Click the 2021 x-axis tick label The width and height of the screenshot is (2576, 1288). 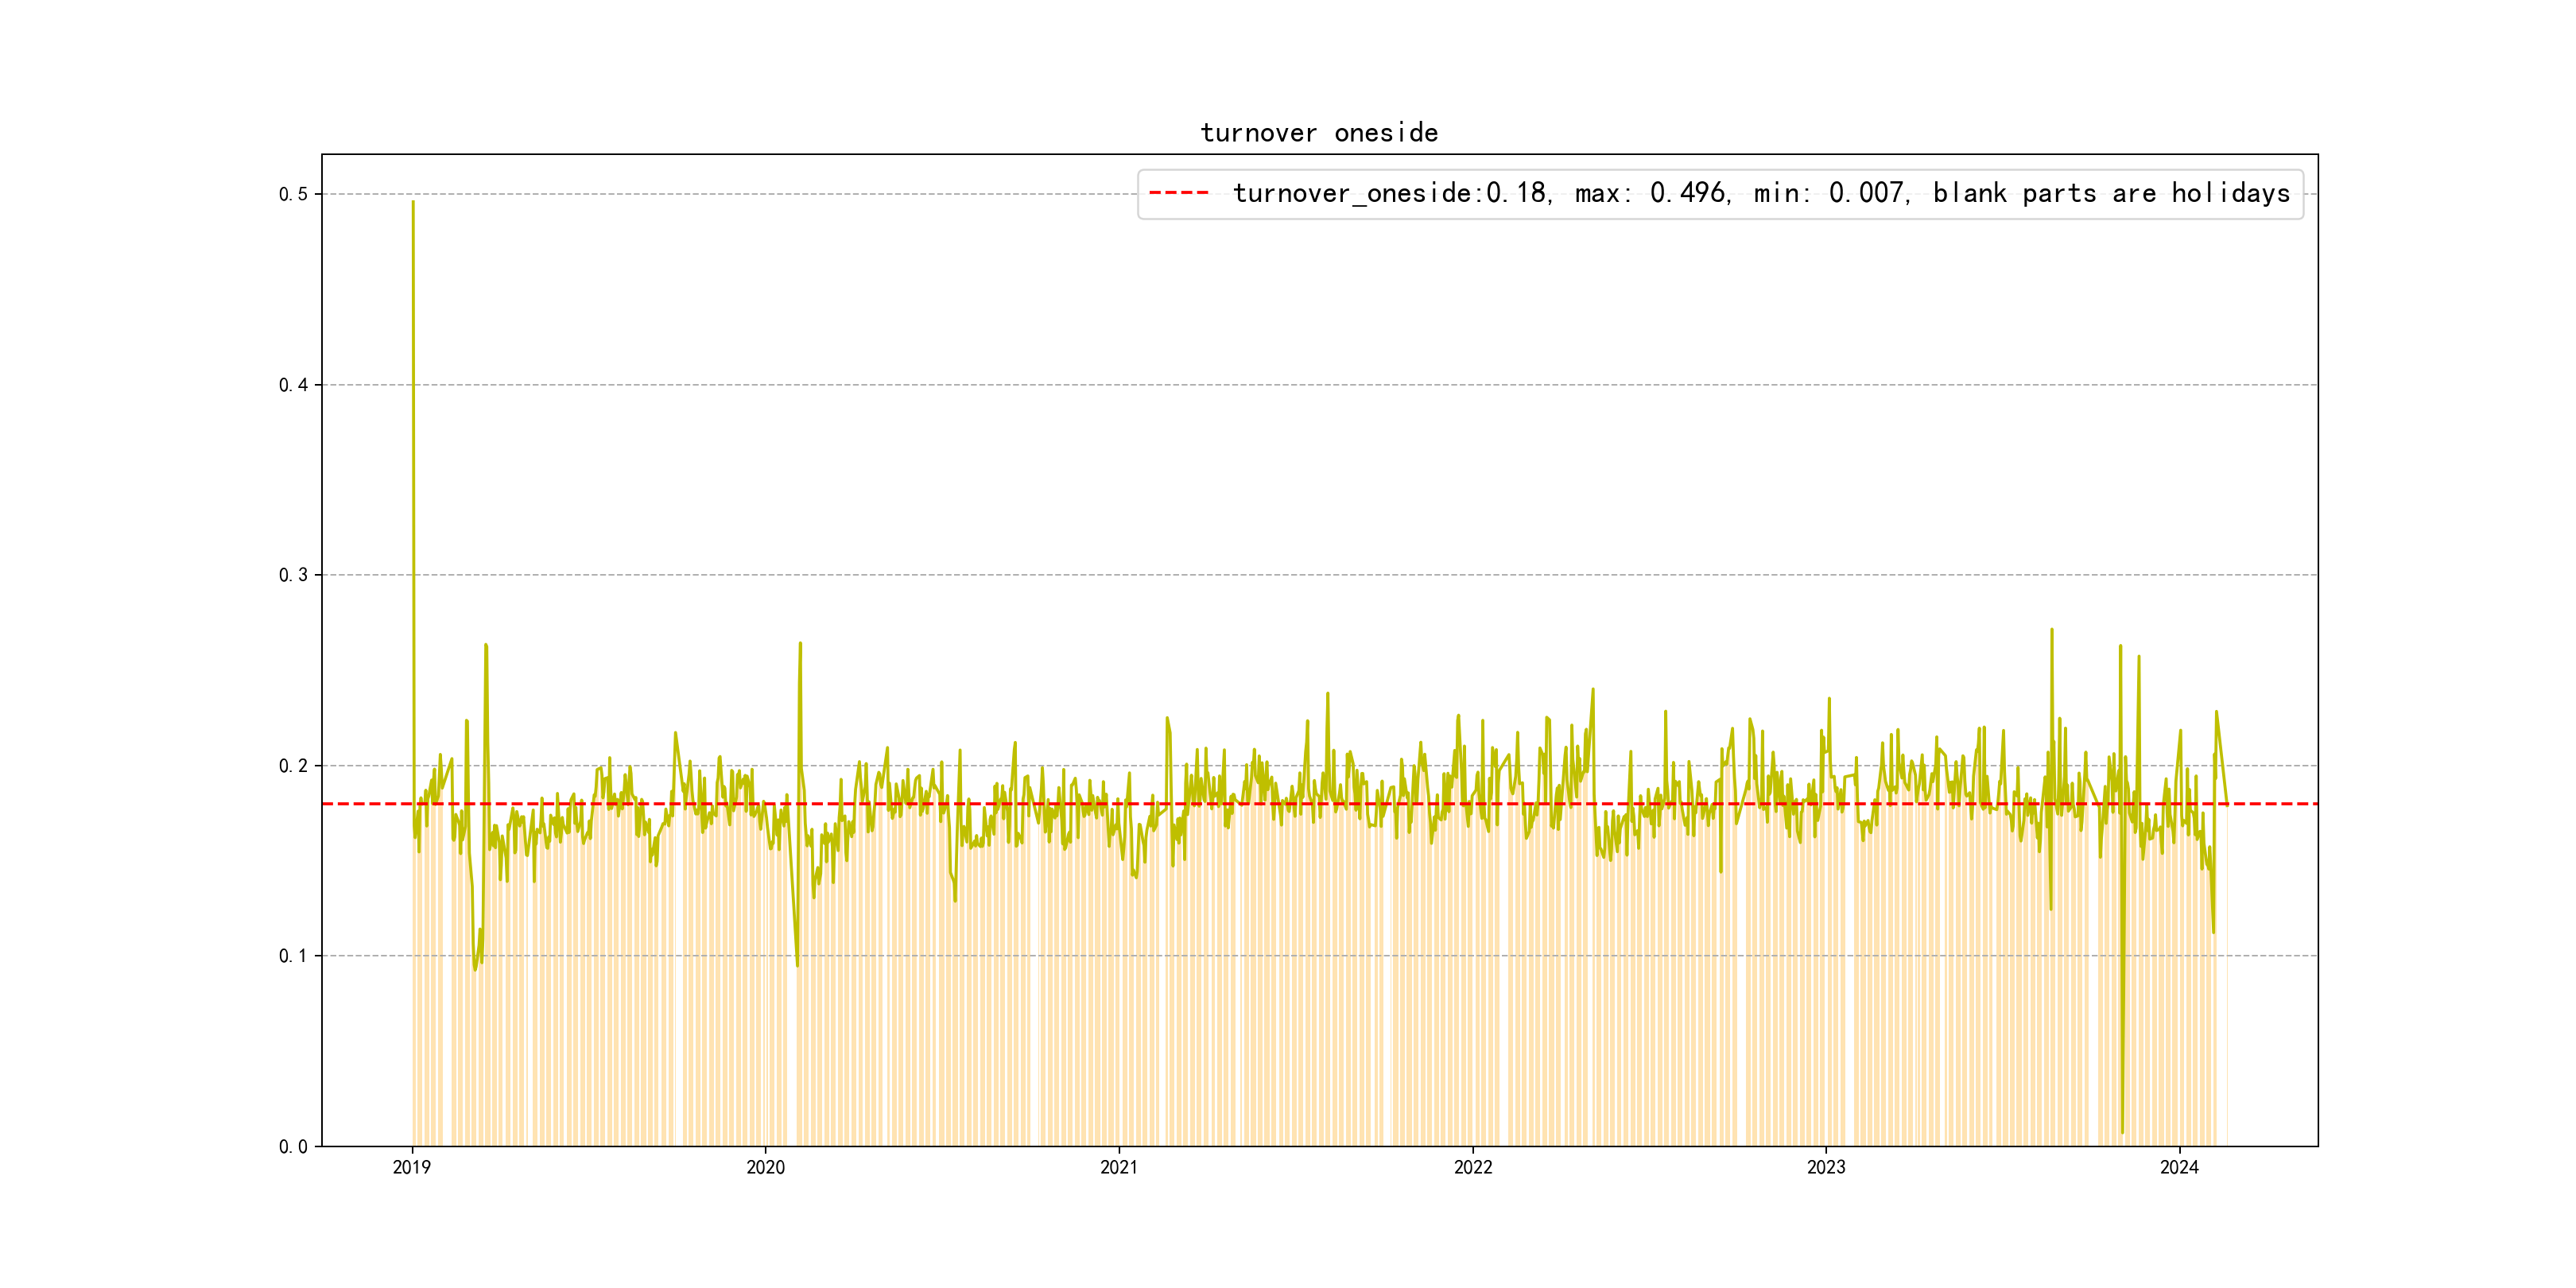[1119, 1167]
